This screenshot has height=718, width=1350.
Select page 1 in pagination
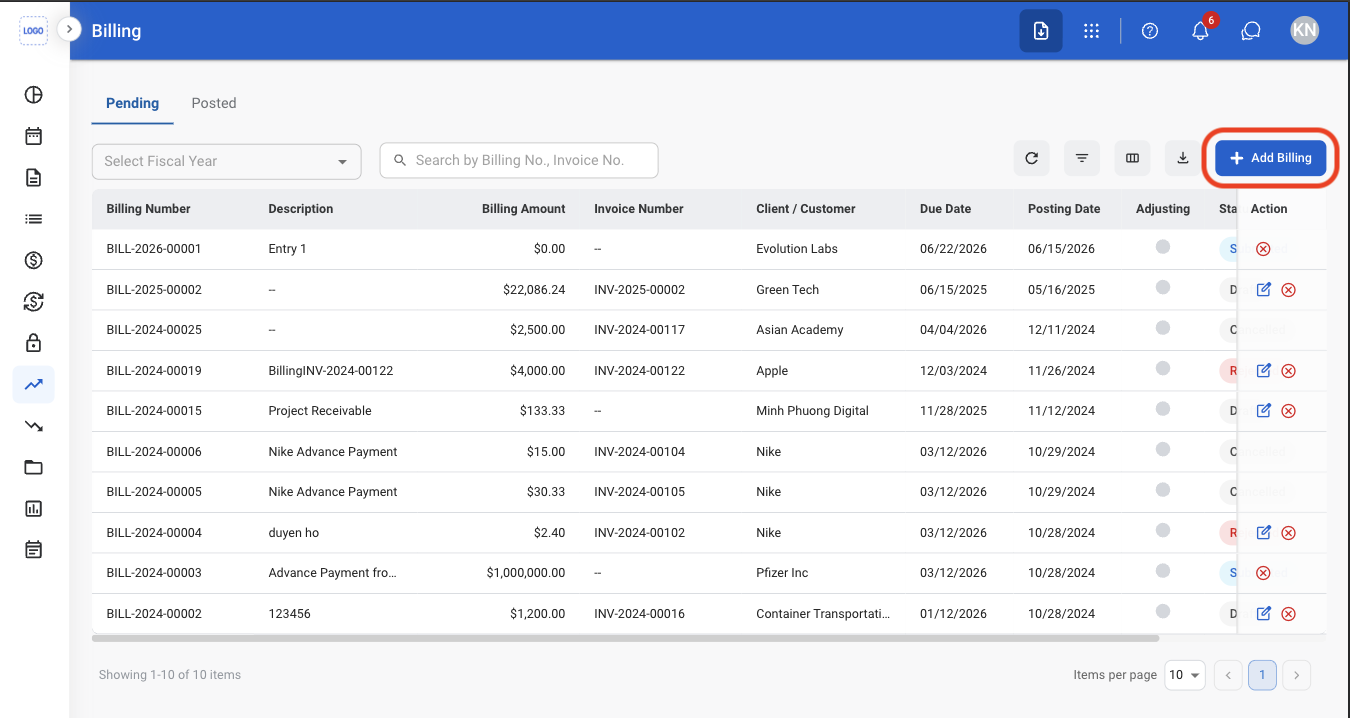click(1262, 675)
